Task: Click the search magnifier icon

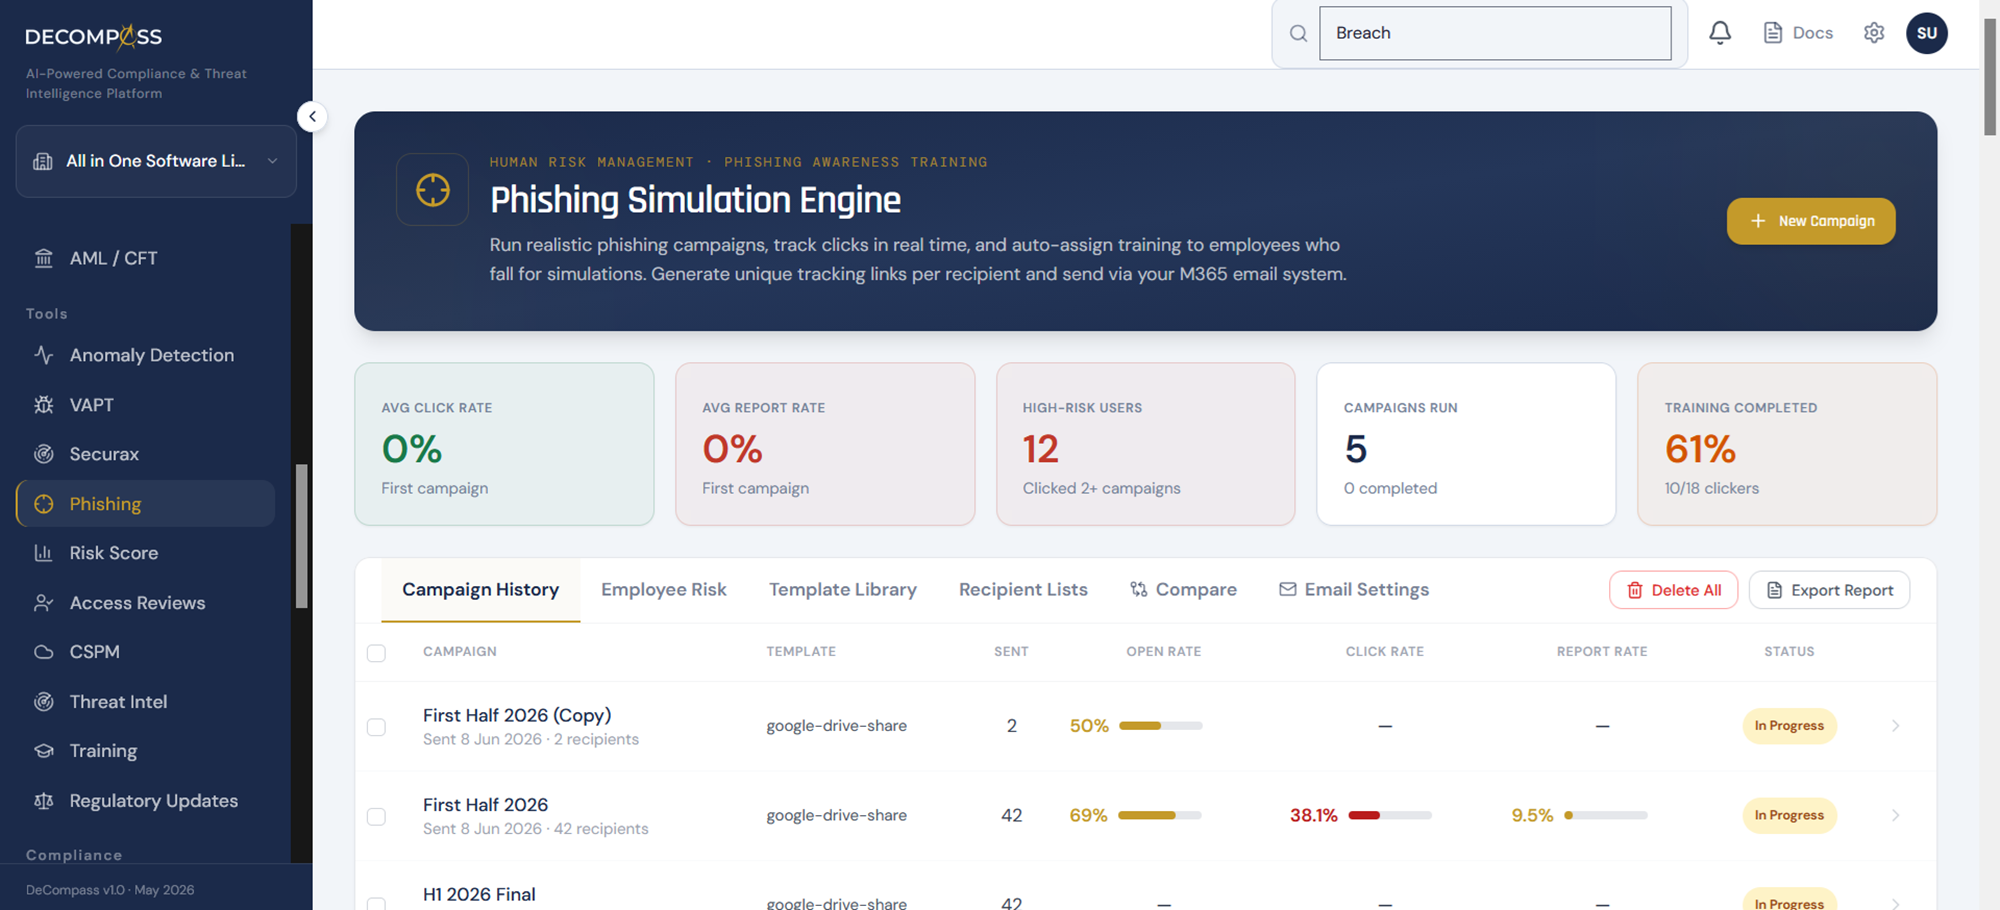Action: 1298,33
